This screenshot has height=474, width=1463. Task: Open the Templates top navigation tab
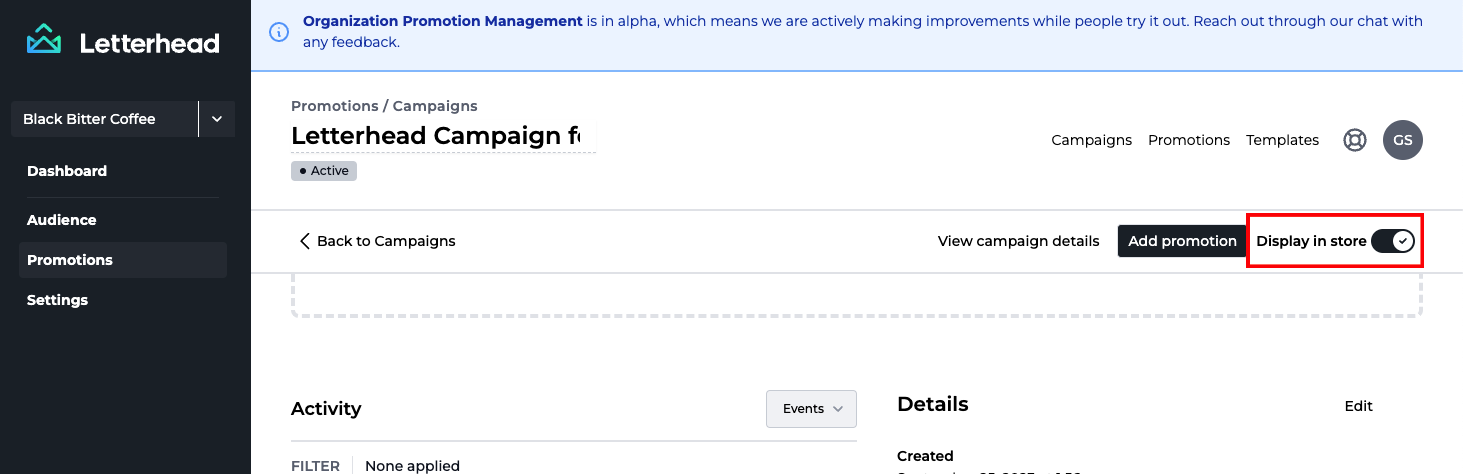(1282, 140)
